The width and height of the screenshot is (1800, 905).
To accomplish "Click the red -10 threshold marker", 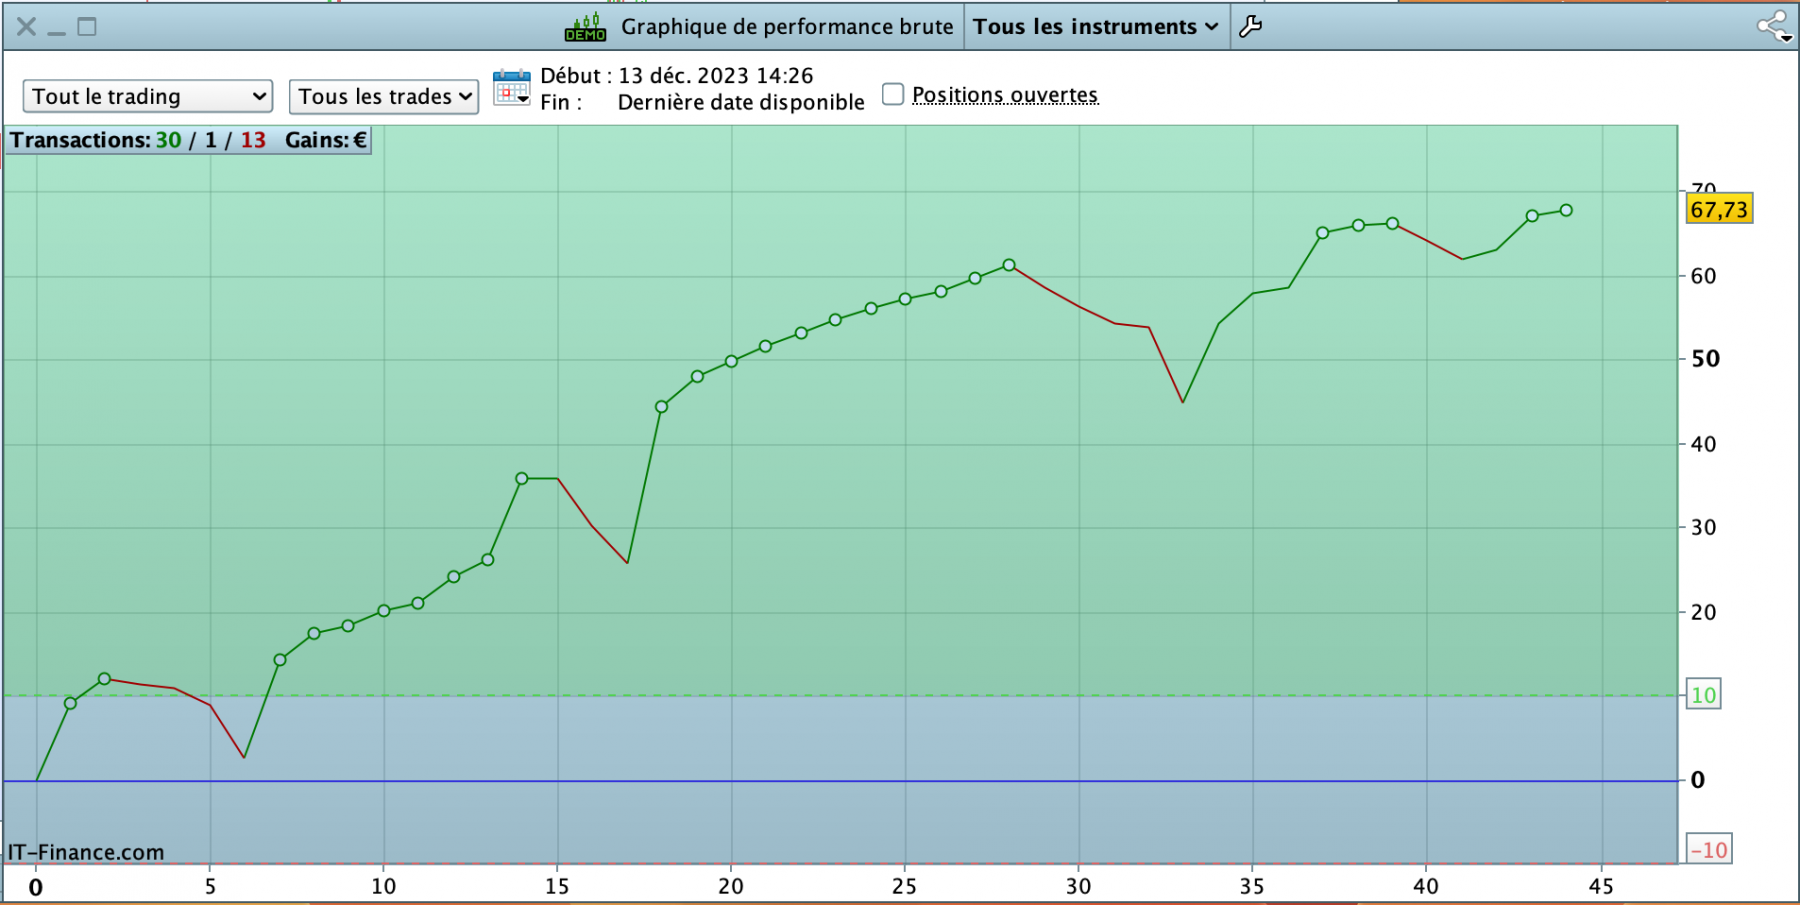I will point(1709,850).
